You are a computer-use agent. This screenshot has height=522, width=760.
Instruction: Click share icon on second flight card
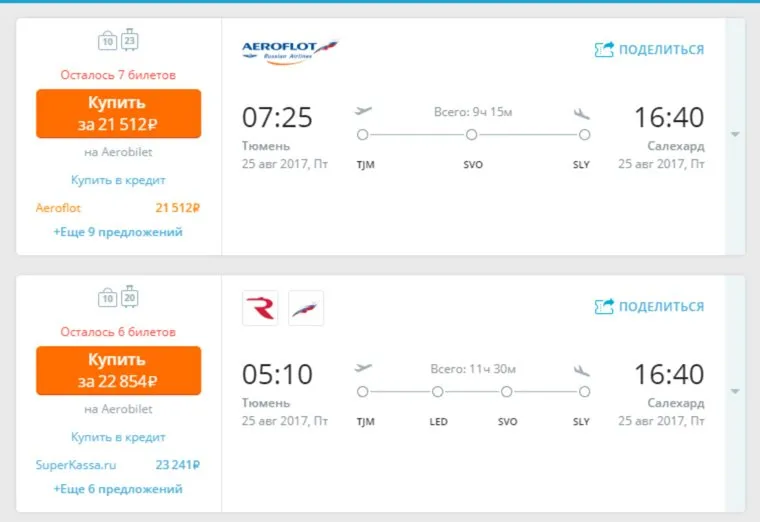(604, 306)
